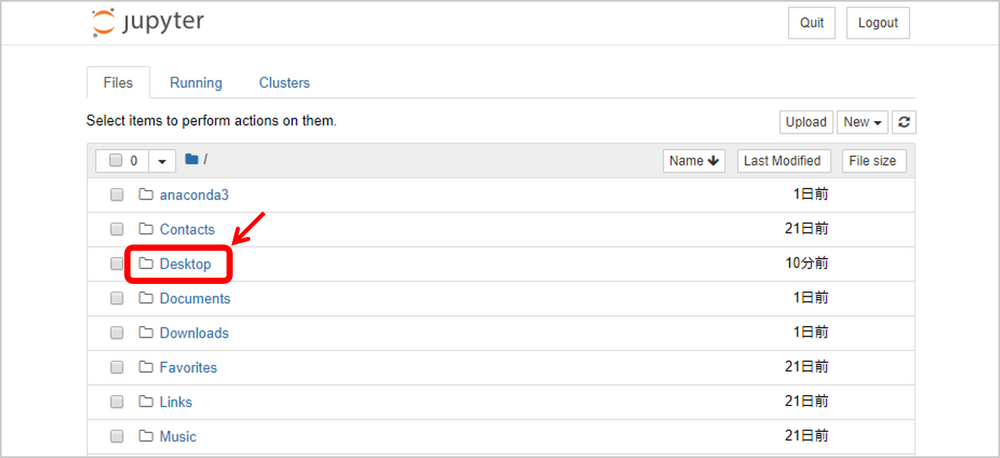Click the folder icon beside Desktop
The image size is (1000, 458).
(x=147, y=263)
